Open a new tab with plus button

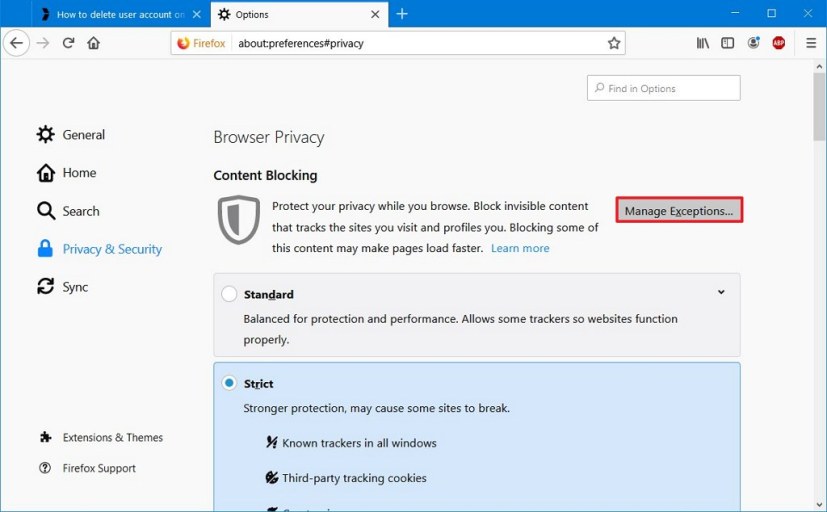[x=402, y=14]
